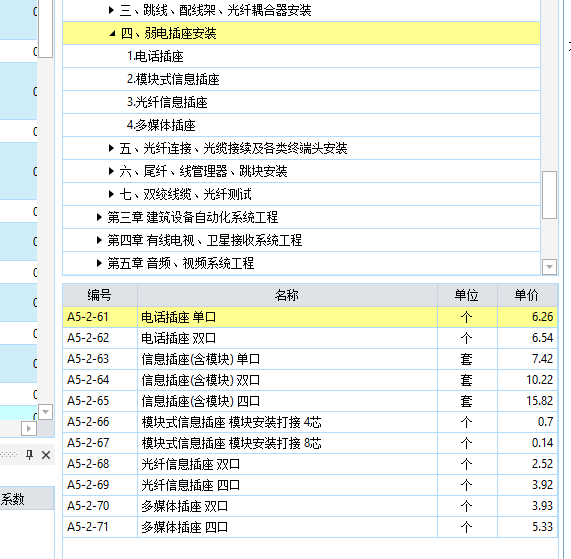Select row 信息插座(含模块) 四口
The width and height of the screenshot is (571, 559).
pos(310,401)
